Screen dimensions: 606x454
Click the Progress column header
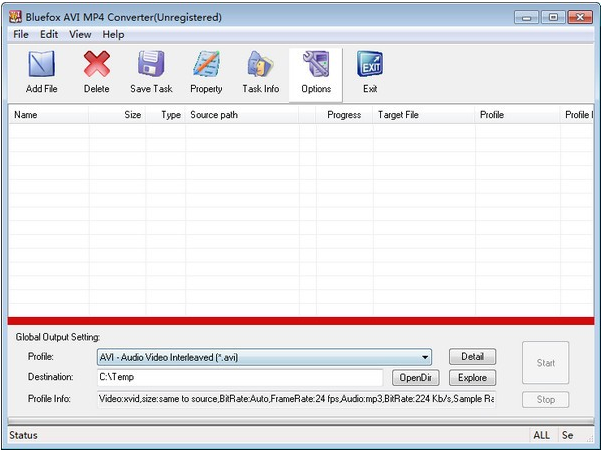click(x=344, y=115)
